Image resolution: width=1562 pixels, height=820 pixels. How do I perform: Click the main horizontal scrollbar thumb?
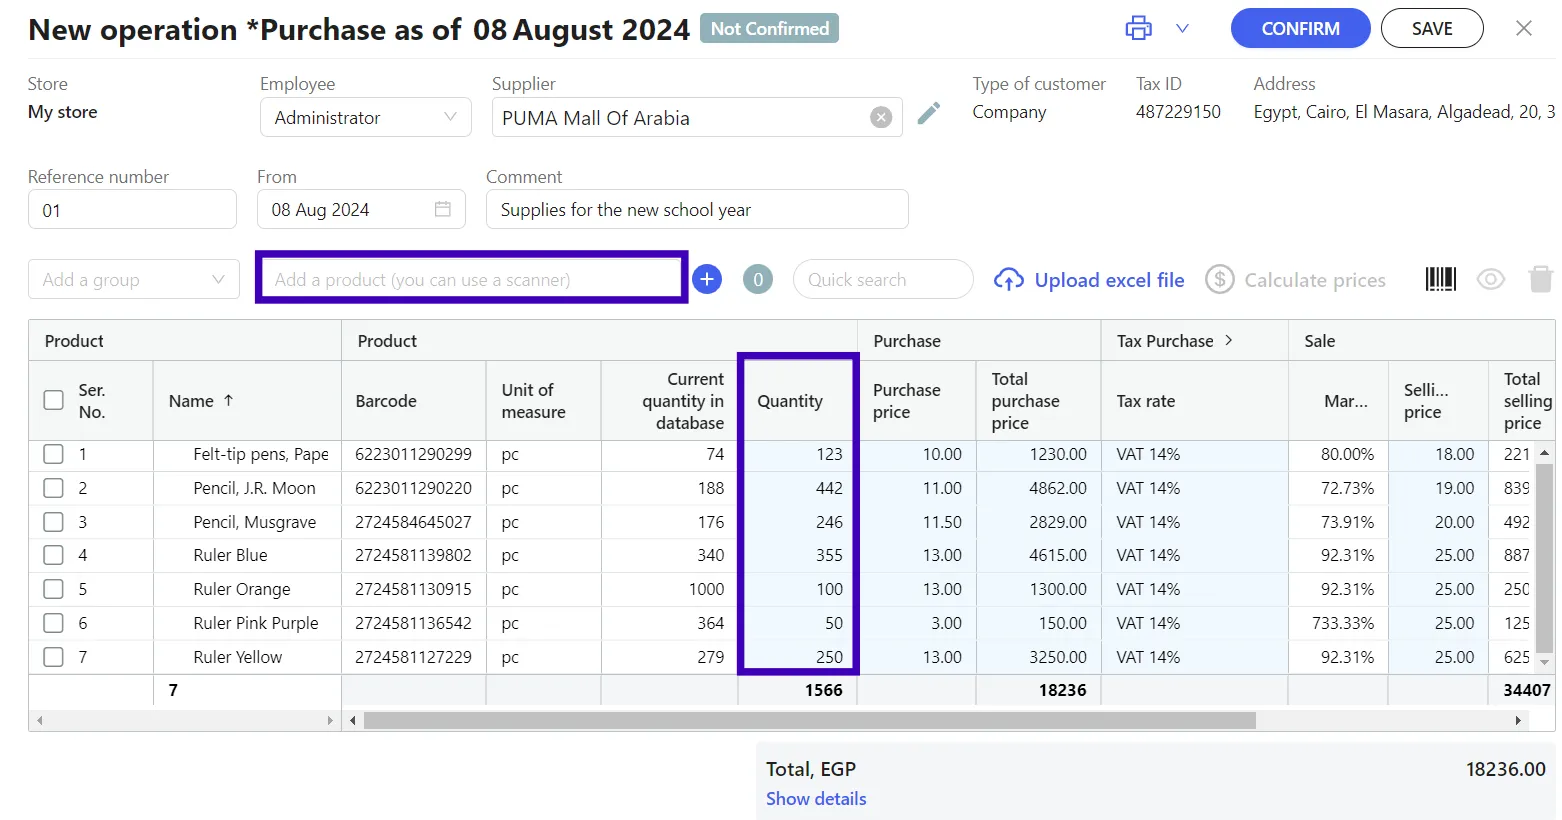point(810,720)
